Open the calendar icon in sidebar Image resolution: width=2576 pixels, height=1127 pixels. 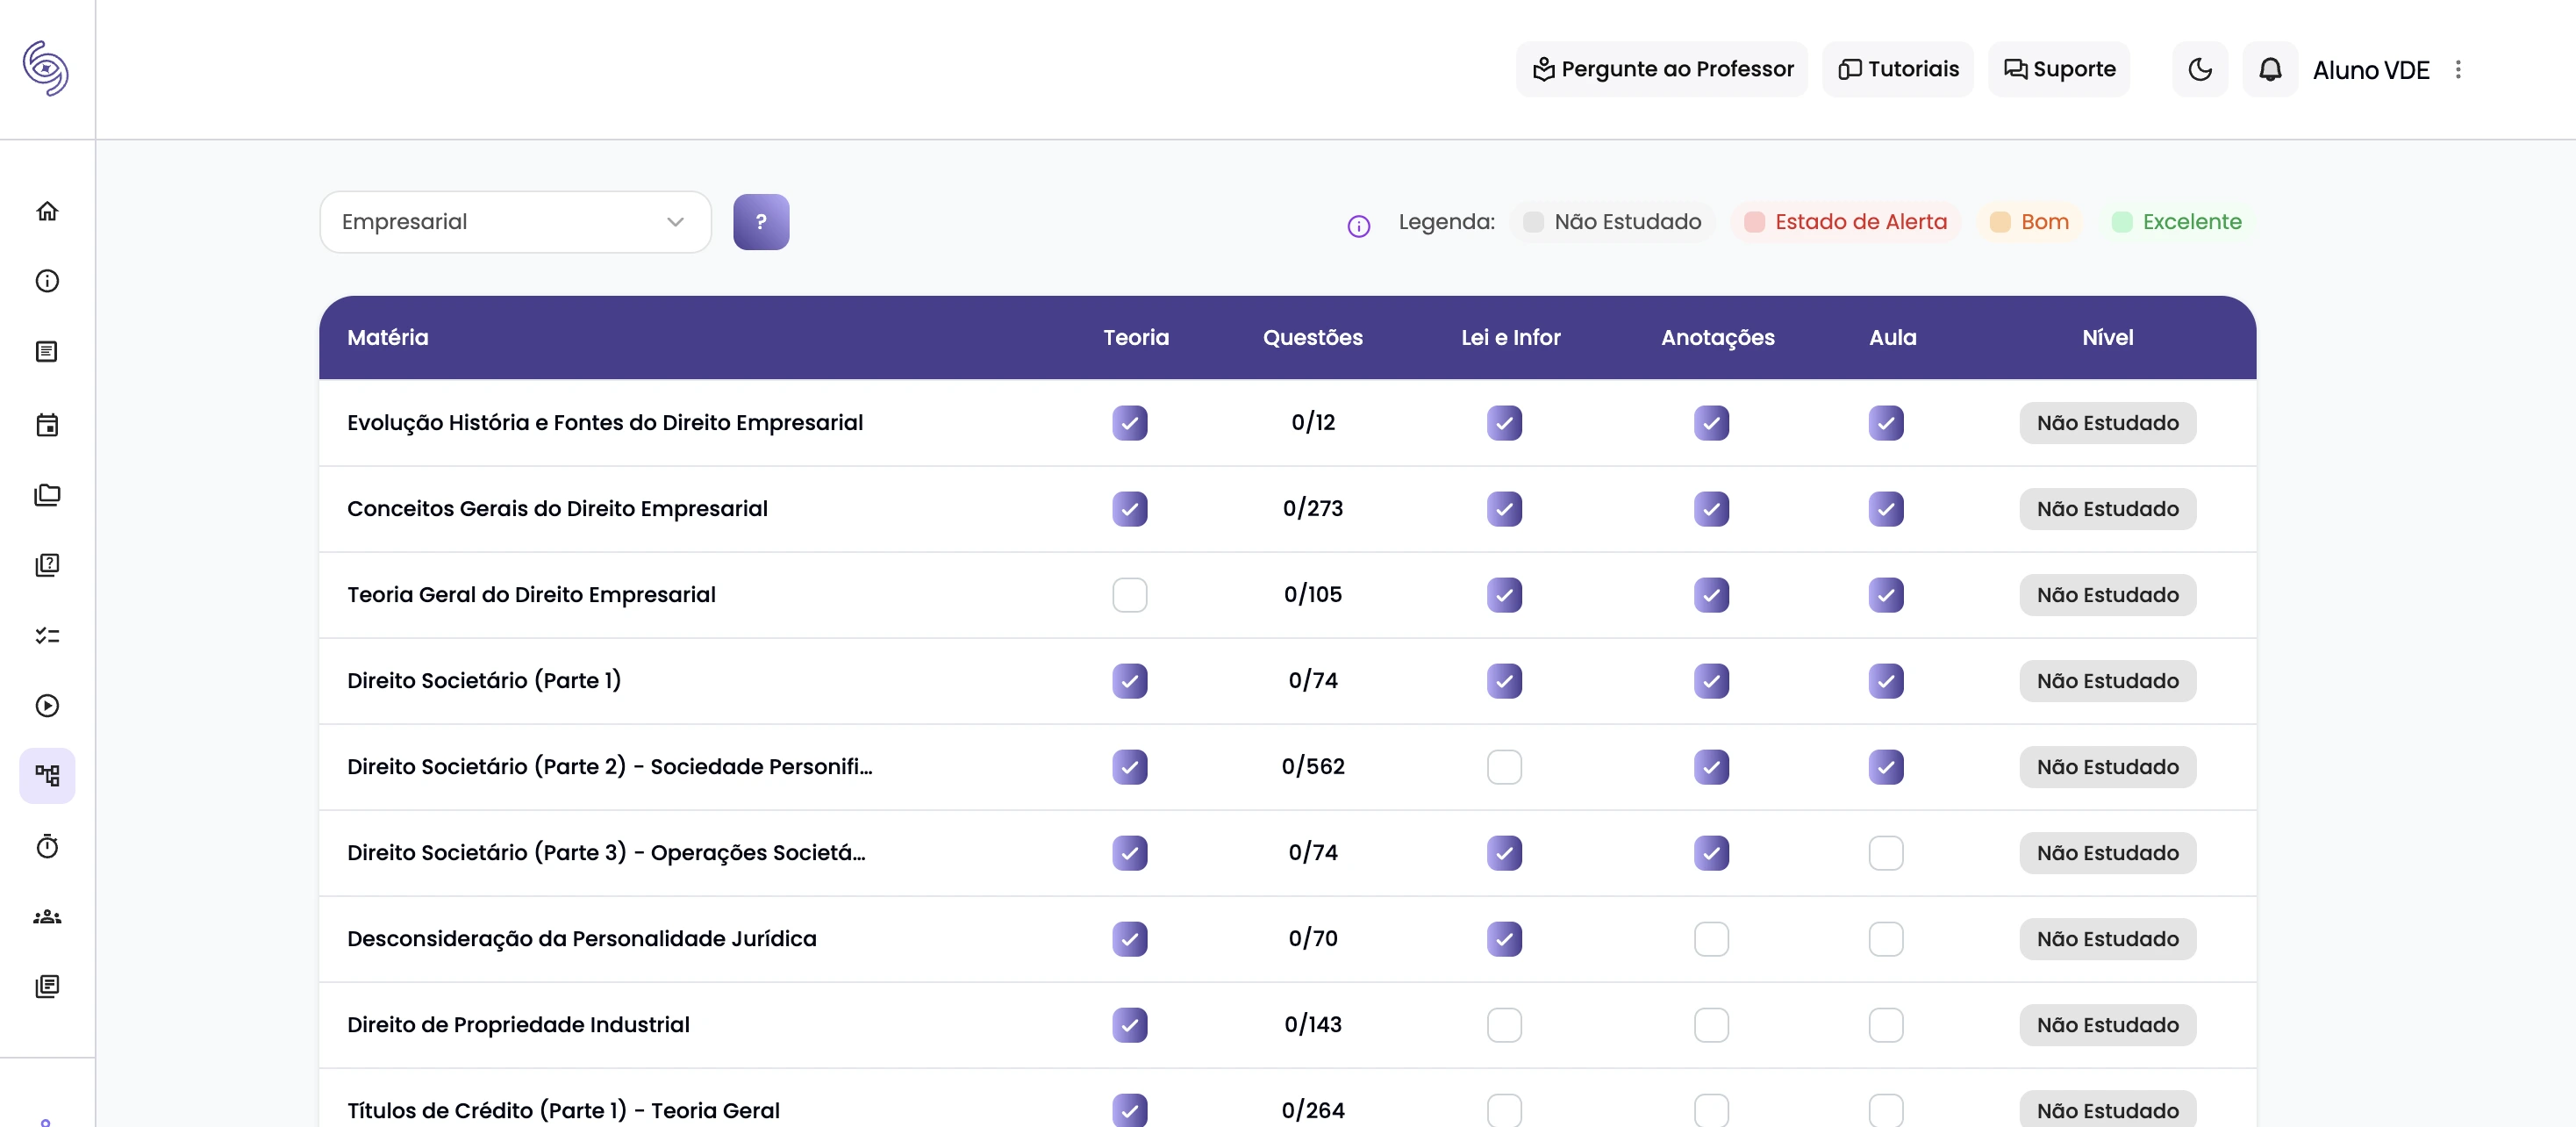(x=47, y=425)
